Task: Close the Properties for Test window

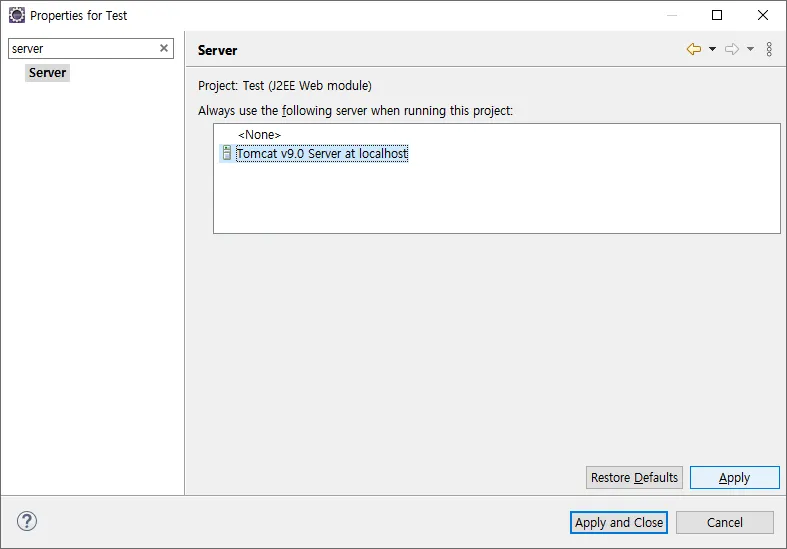Action: [x=763, y=15]
